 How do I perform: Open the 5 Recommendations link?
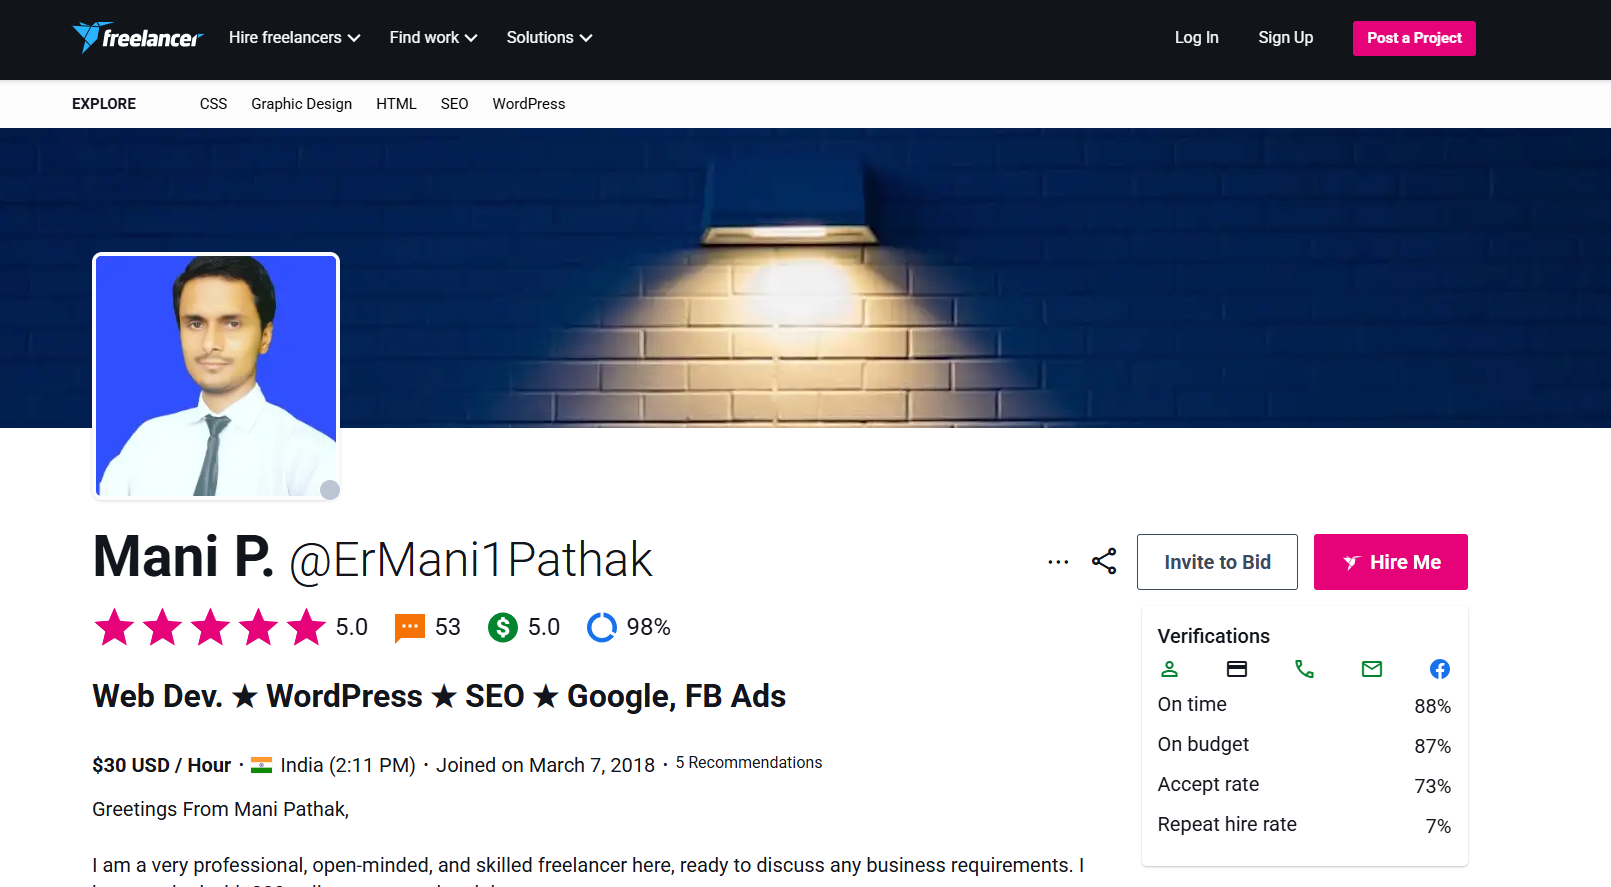[749, 762]
